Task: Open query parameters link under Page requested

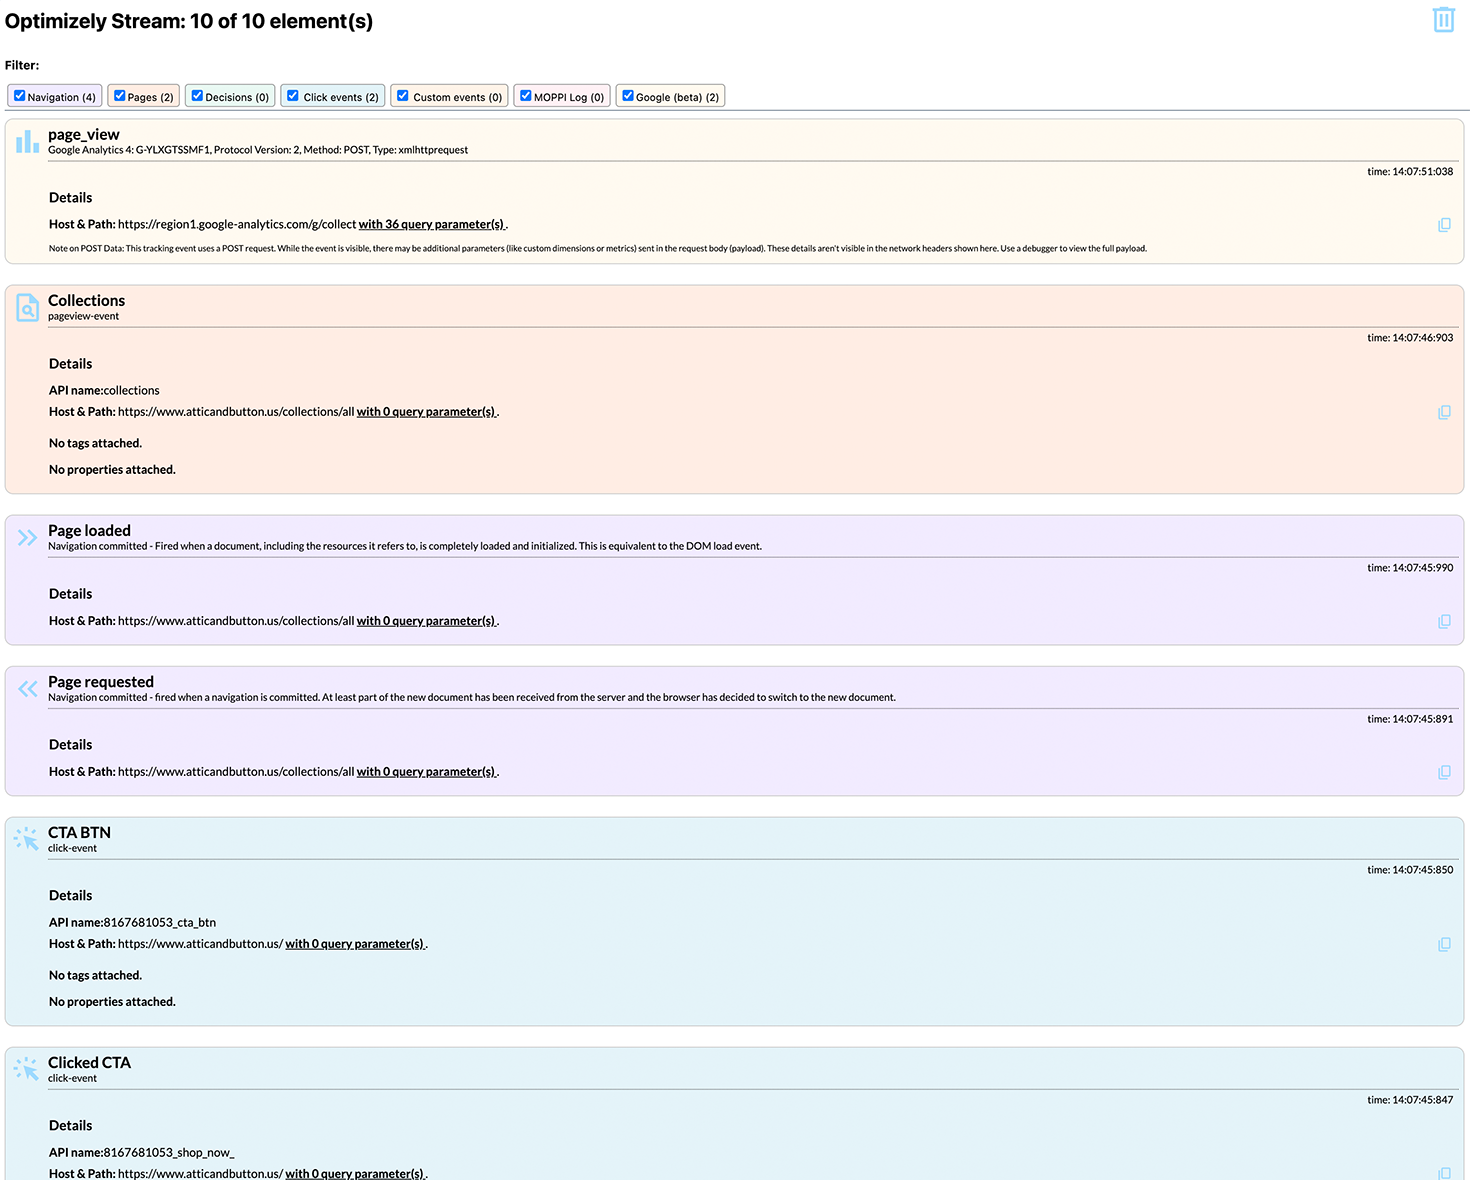Action: click(426, 772)
